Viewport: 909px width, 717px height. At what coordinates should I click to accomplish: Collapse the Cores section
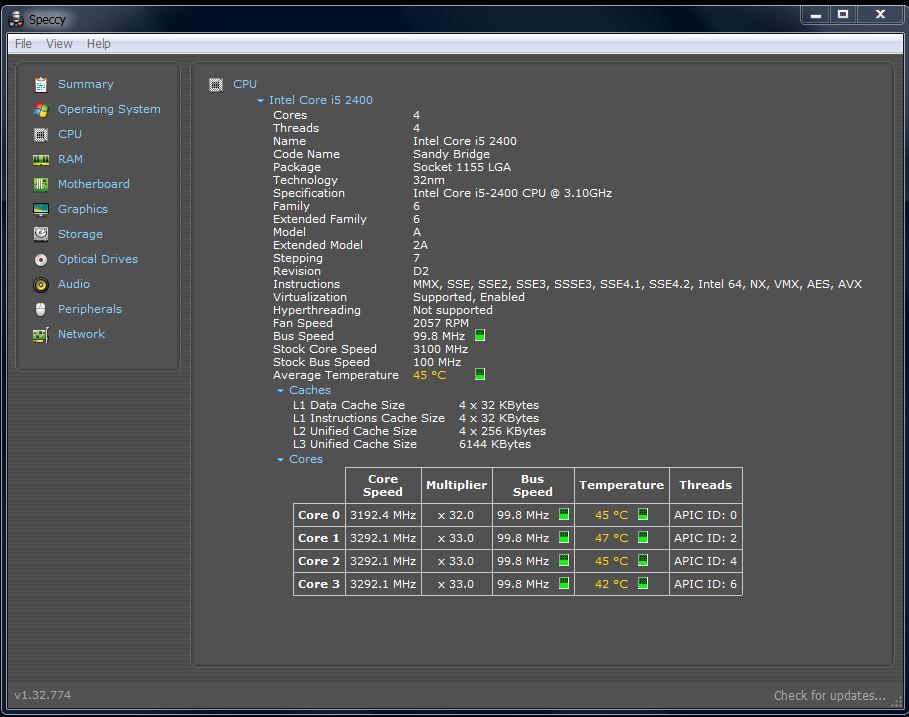pos(281,460)
